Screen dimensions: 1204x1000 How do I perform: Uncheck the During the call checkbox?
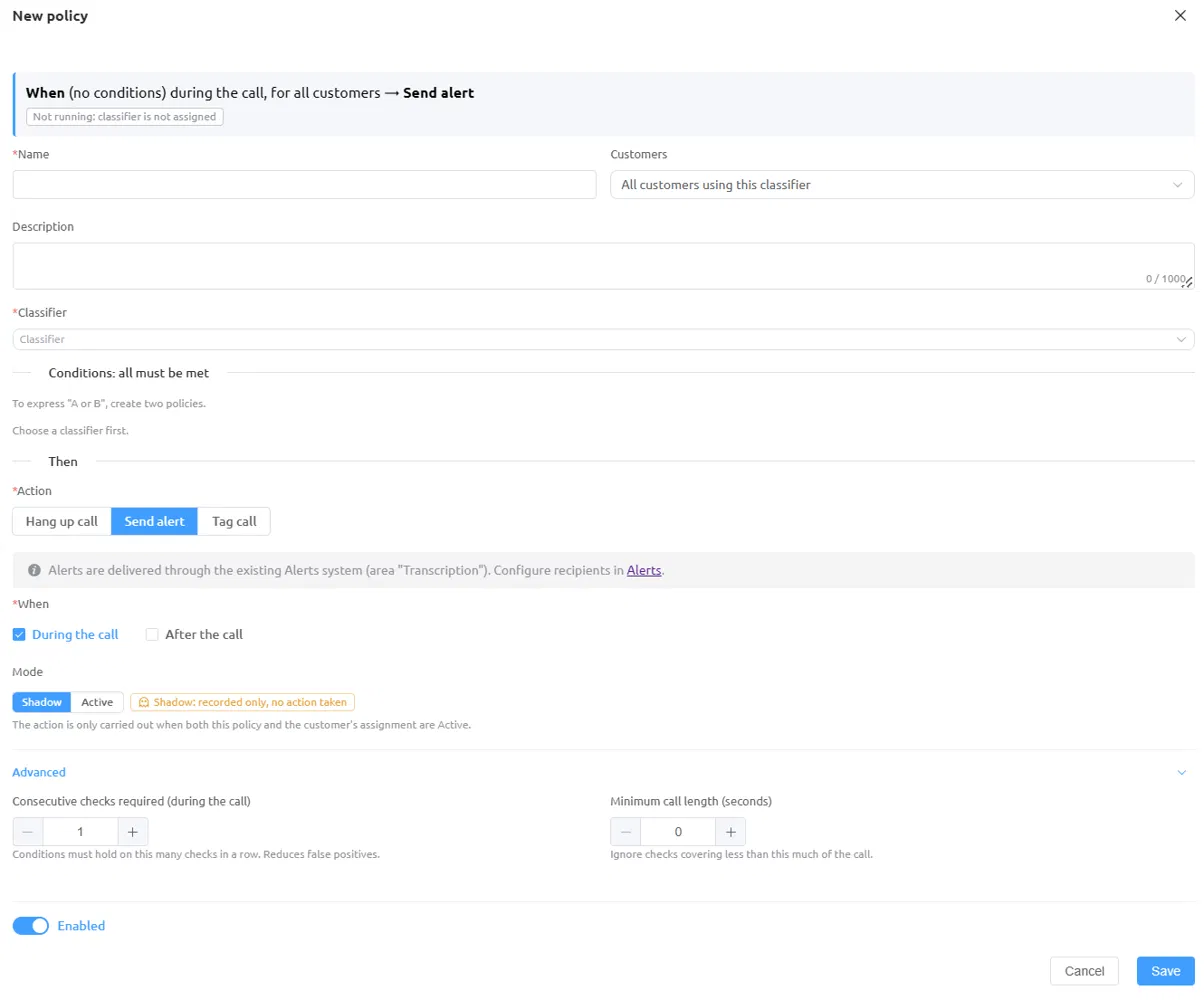coord(19,634)
